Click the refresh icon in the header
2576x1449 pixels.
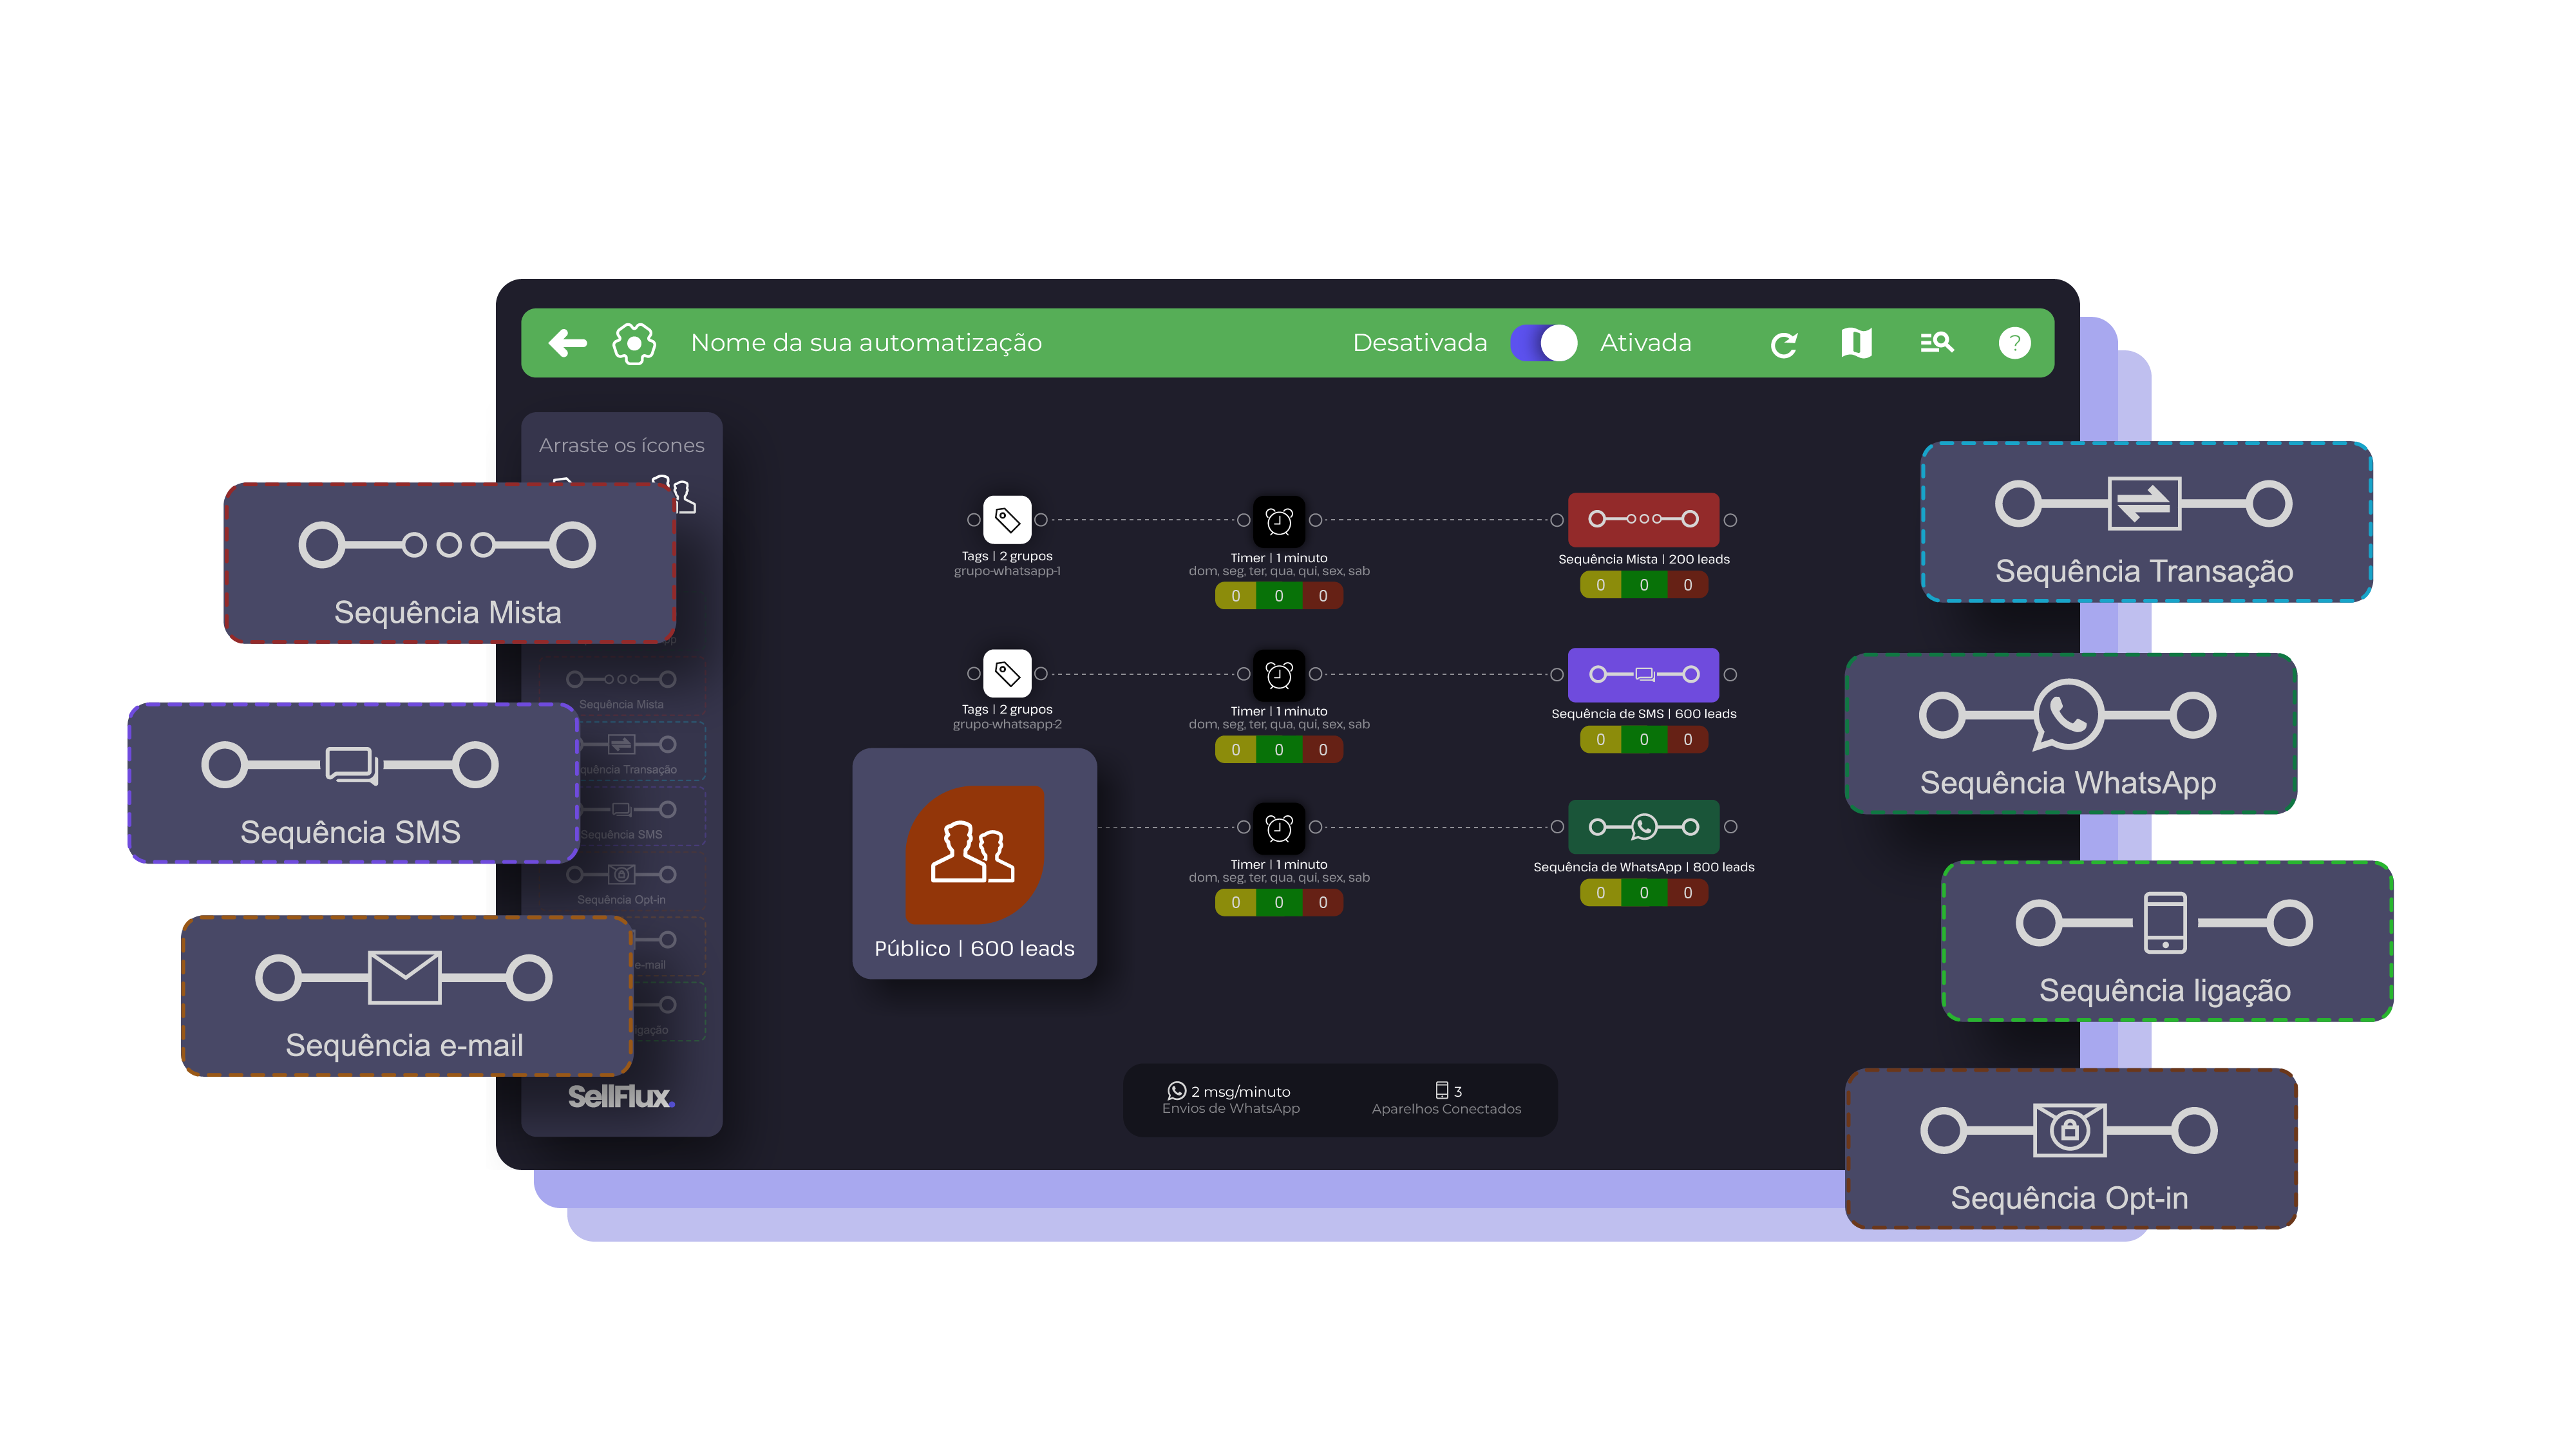click(1783, 344)
